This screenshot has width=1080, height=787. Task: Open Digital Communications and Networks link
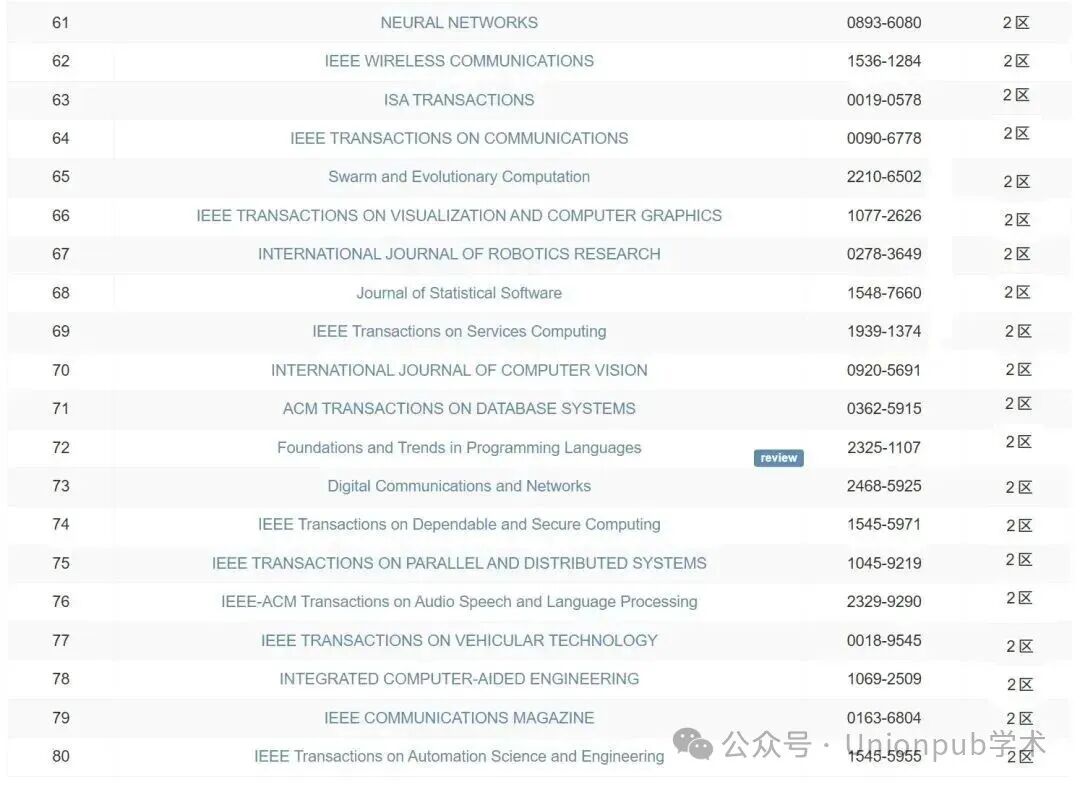pos(459,486)
